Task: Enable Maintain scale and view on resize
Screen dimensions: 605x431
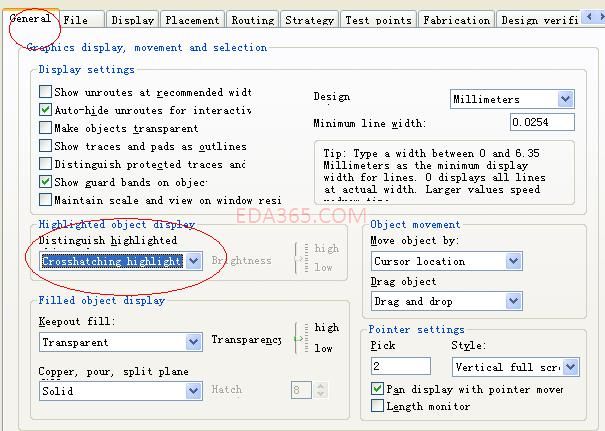Action: click(x=46, y=200)
